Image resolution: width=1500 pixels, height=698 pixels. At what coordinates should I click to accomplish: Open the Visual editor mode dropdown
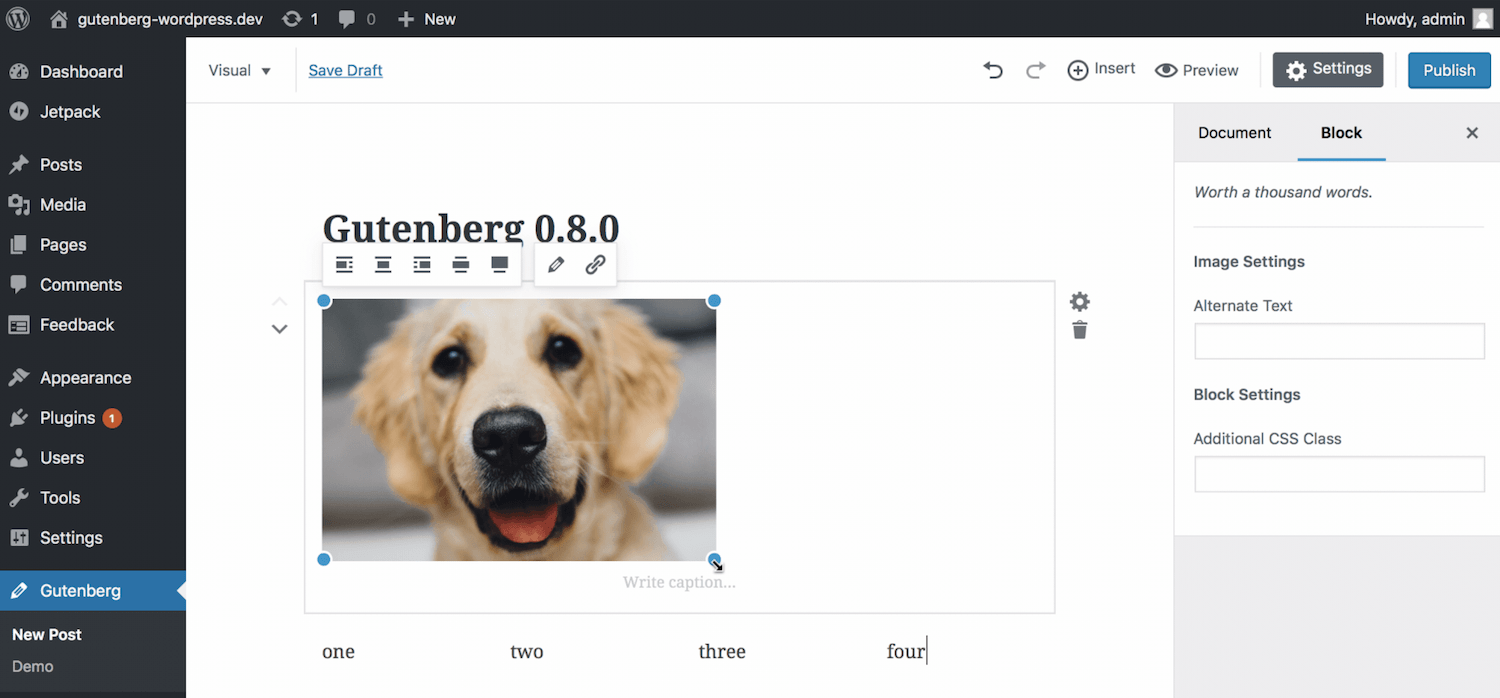point(240,70)
